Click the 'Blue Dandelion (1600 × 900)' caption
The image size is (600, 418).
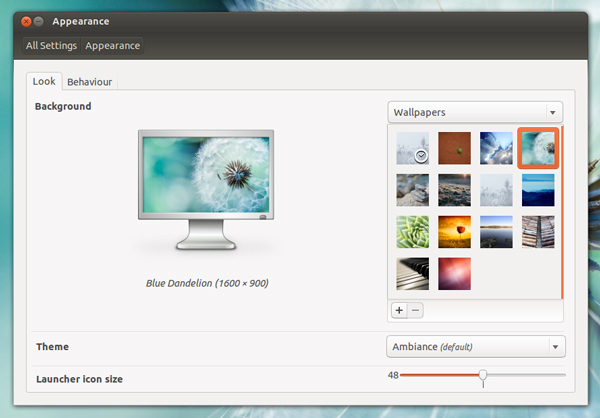207,283
